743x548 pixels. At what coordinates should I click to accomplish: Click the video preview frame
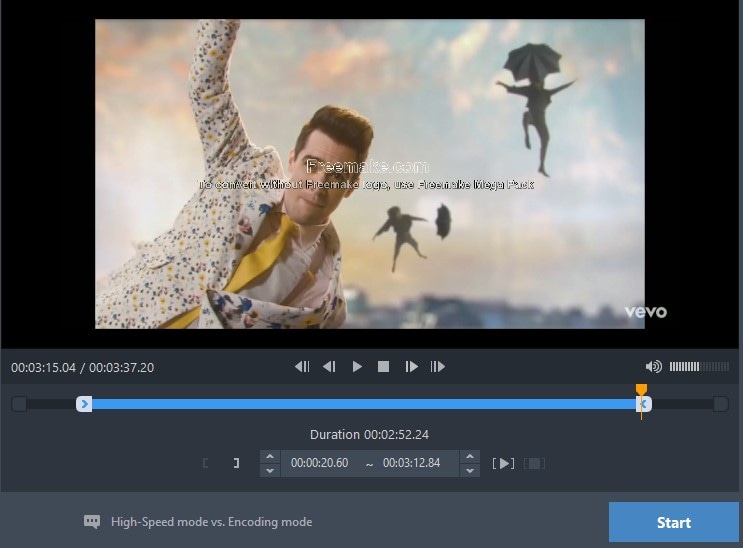[x=370, y=174]
